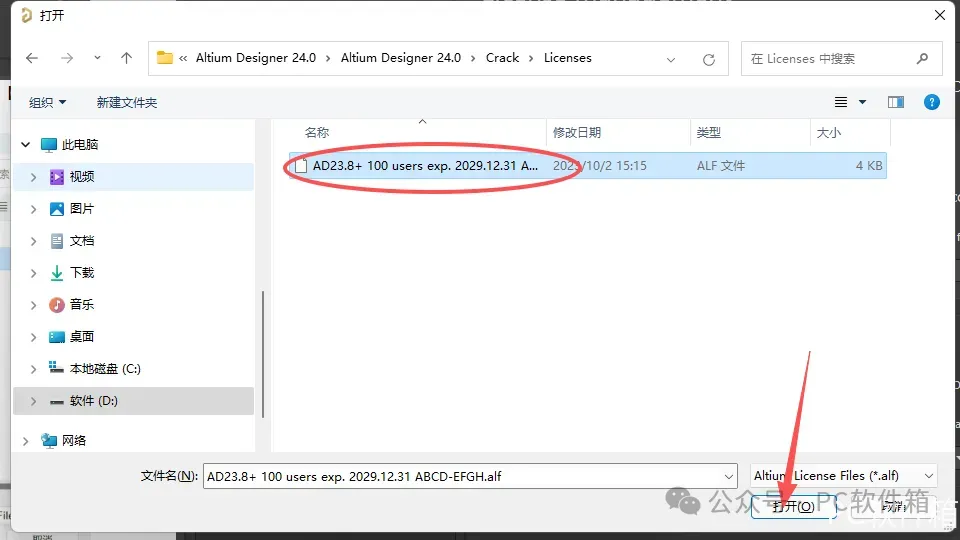Open help with the question mark icon
Image resolution: width=960 pixels, height=540 pixels.
tap(932, 102)
